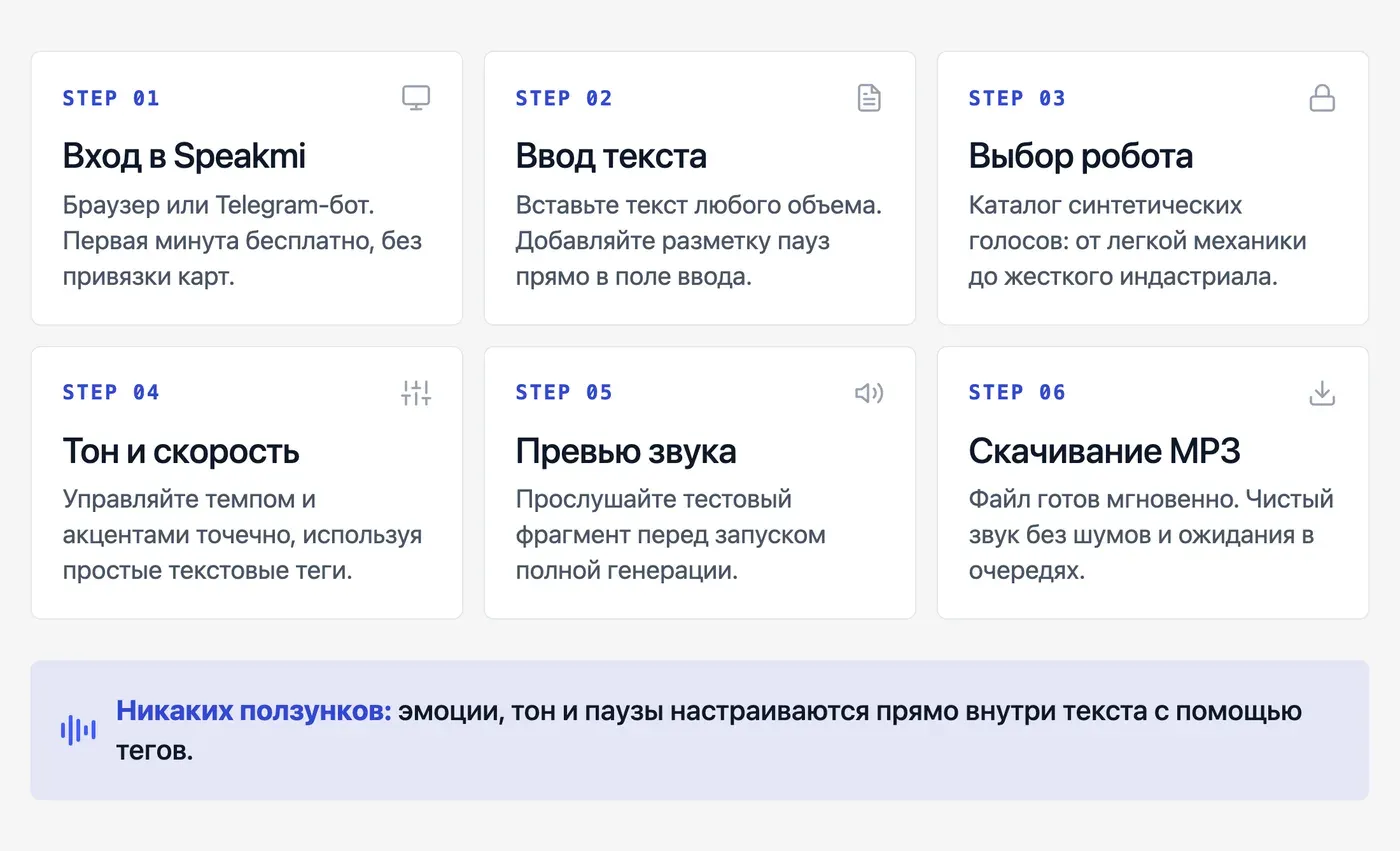Click the 'STEP 06' label
Screen dimensions: 1400x851
[x=1017, y=392]
